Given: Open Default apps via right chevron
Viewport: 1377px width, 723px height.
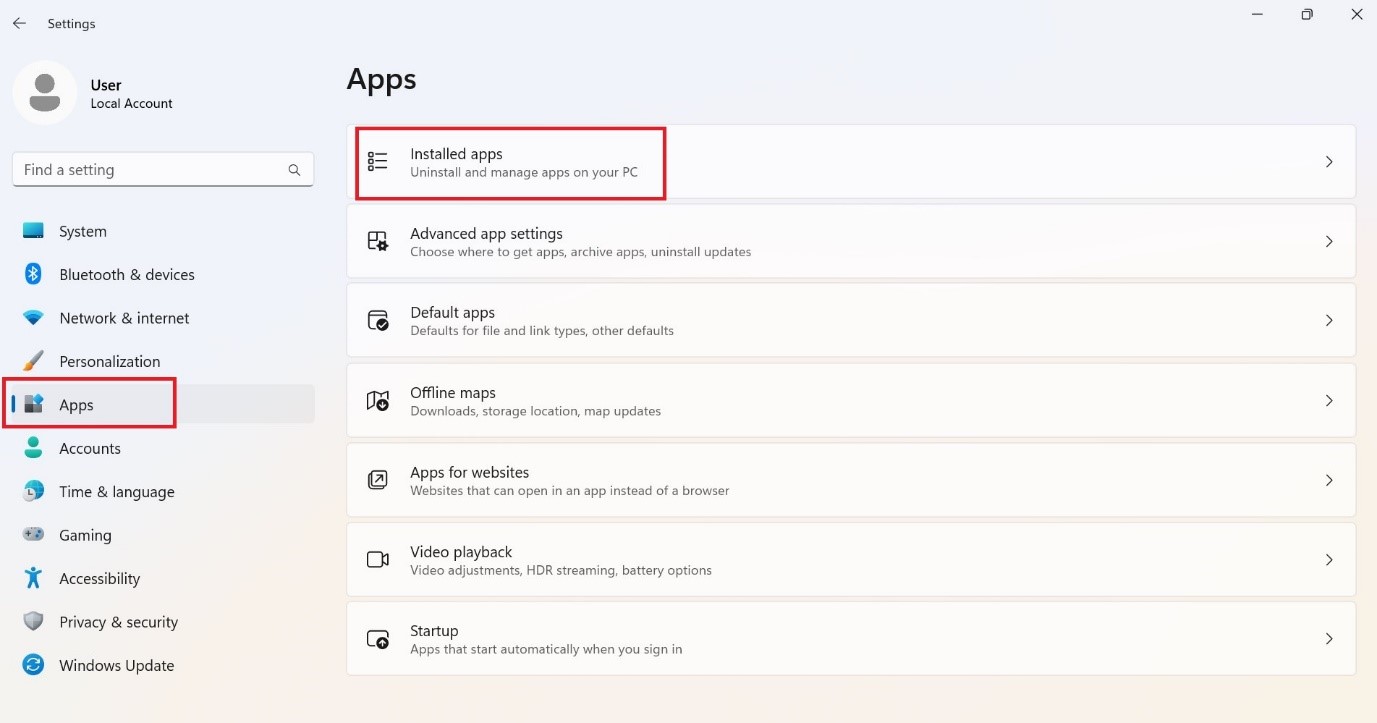Looking at the screenshot, I should (x=1328, y=320).
